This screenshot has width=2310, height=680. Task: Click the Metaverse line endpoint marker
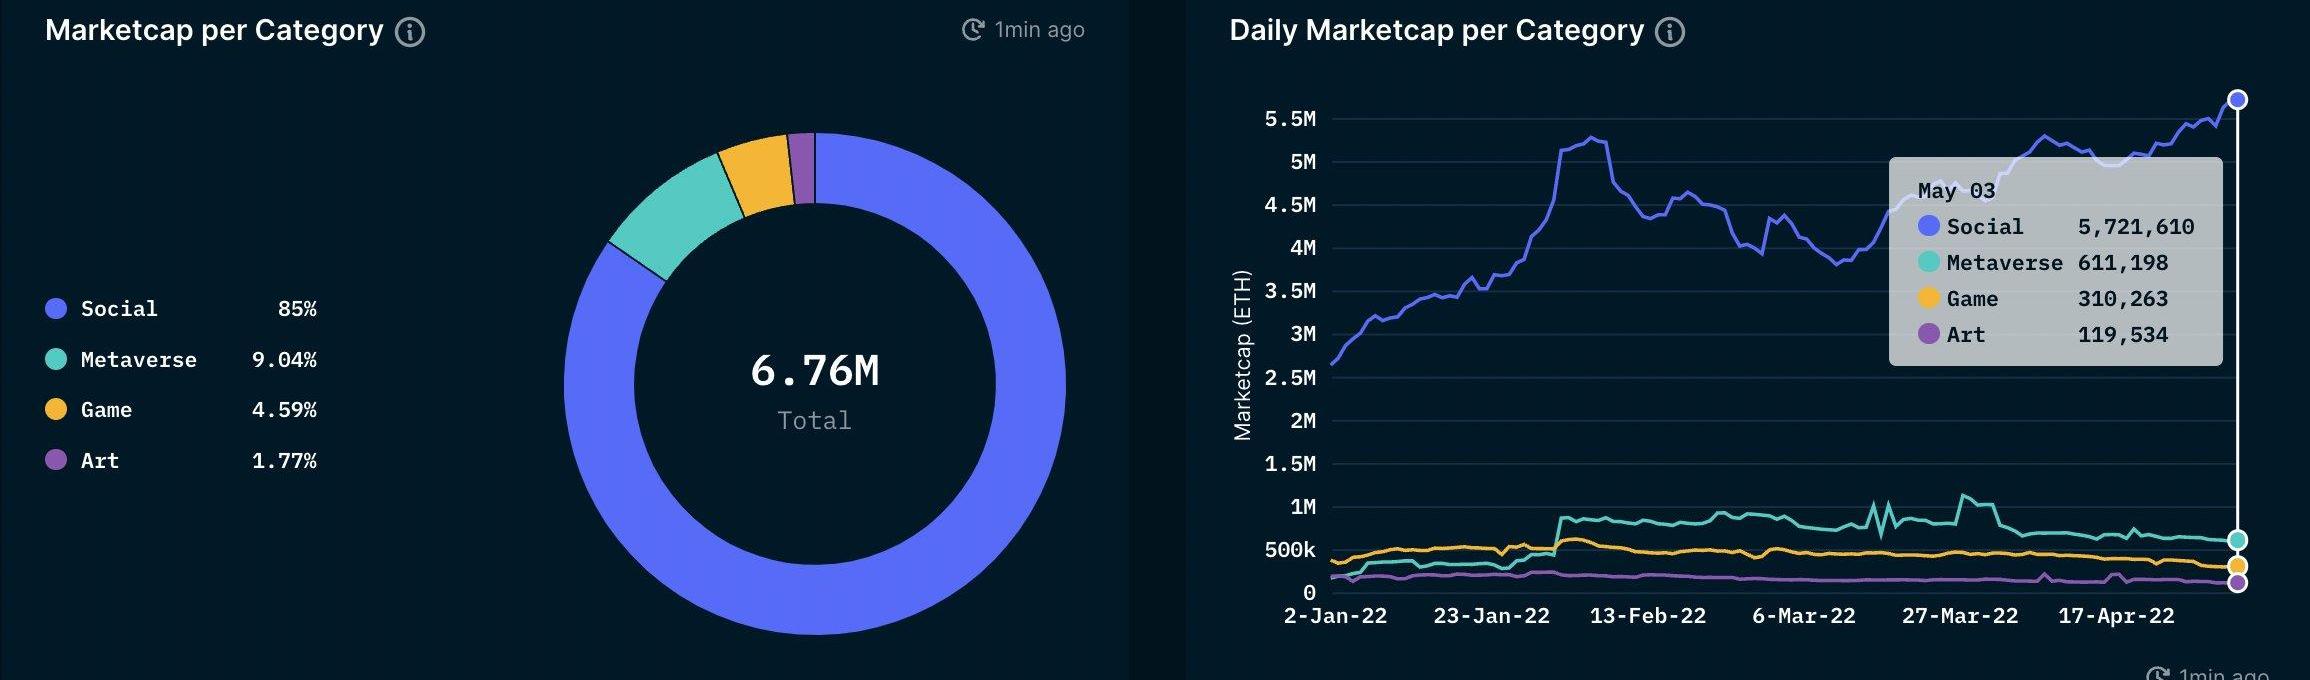(2238, 540)
